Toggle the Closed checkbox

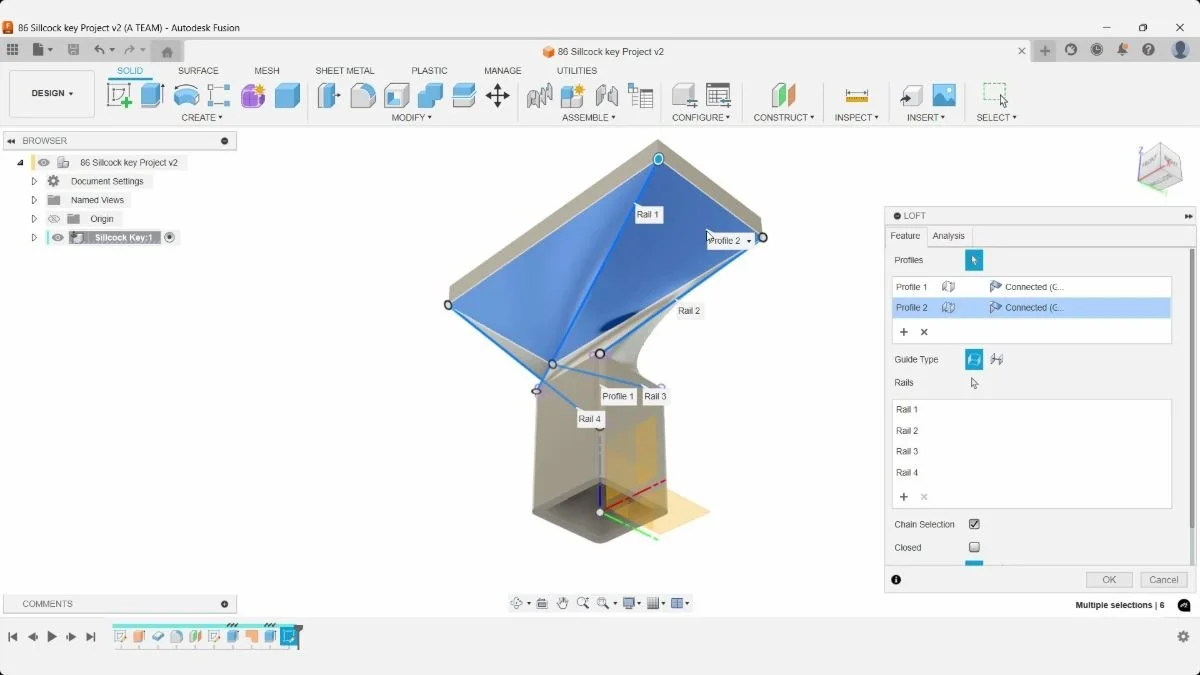[974, 547]
